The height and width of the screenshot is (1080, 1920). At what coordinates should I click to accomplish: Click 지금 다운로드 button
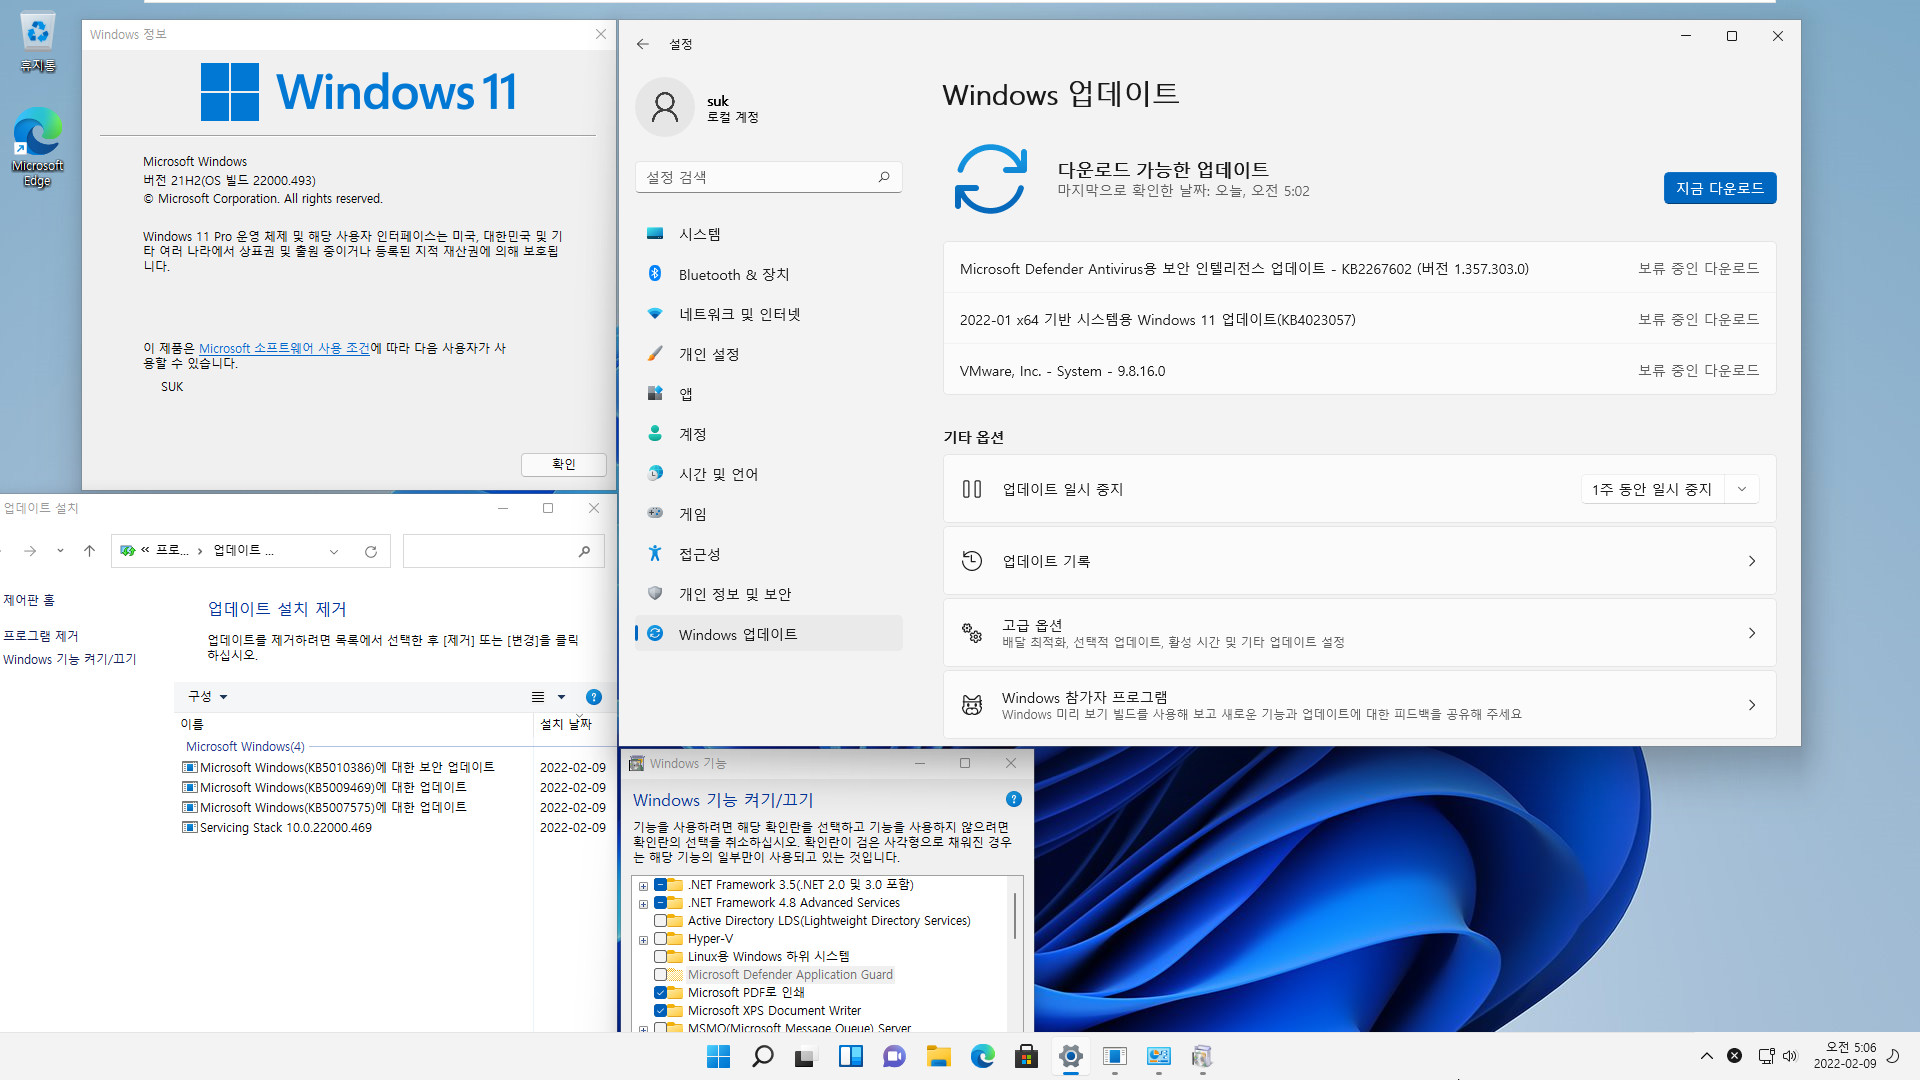pos(1720,187)
